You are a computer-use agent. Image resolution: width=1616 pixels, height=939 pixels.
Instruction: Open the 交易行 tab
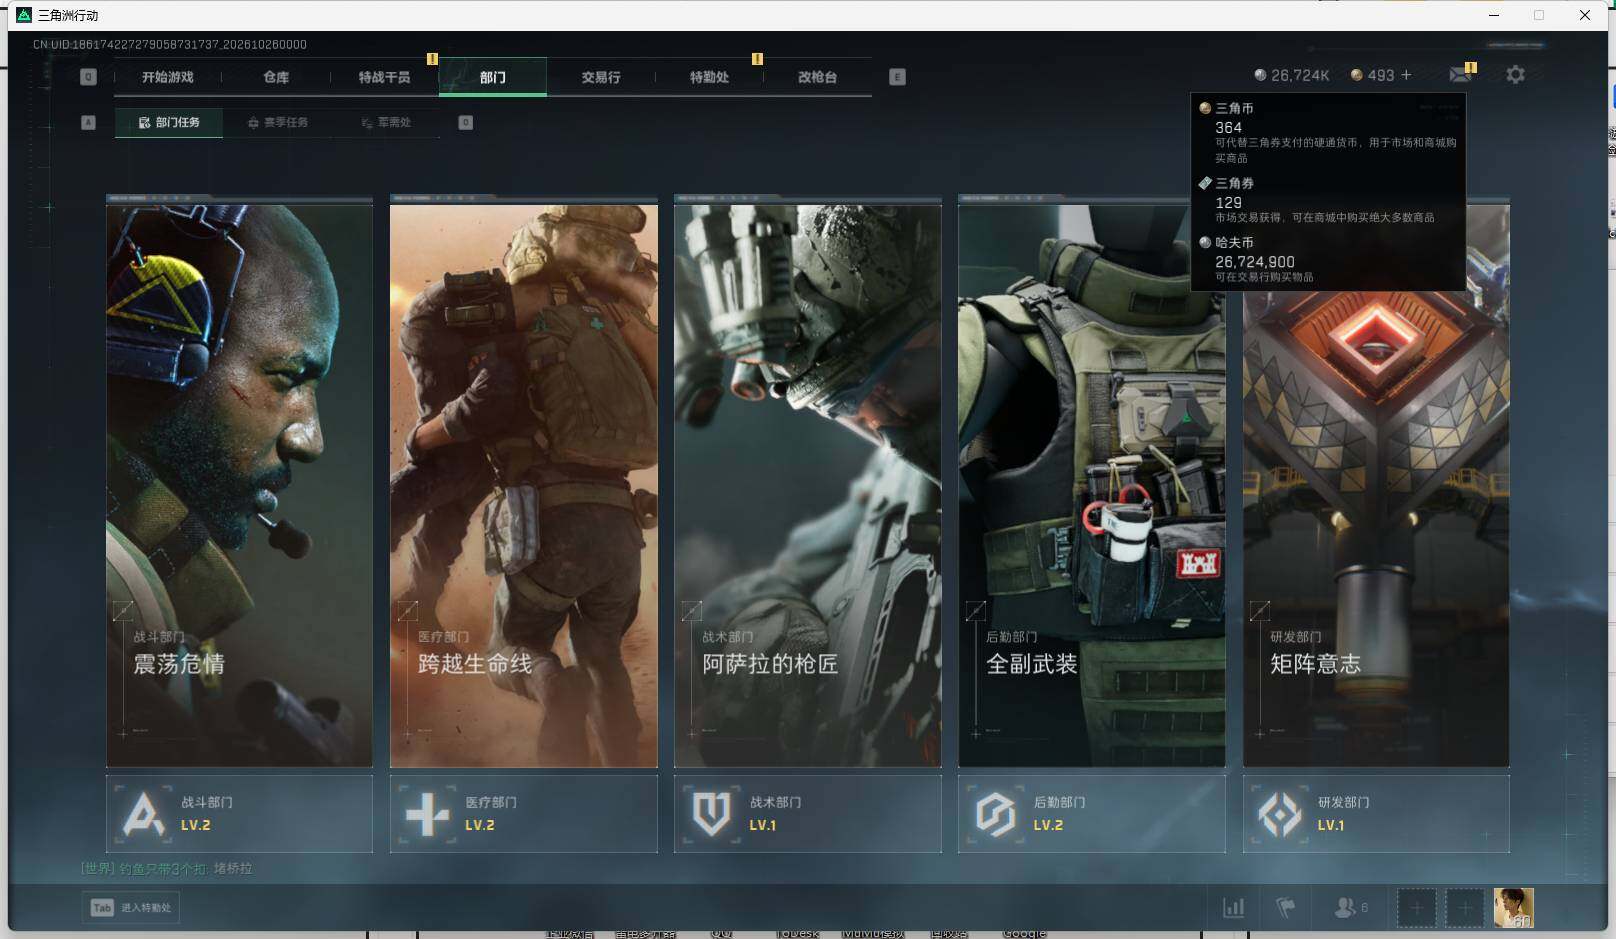point(601,77)
